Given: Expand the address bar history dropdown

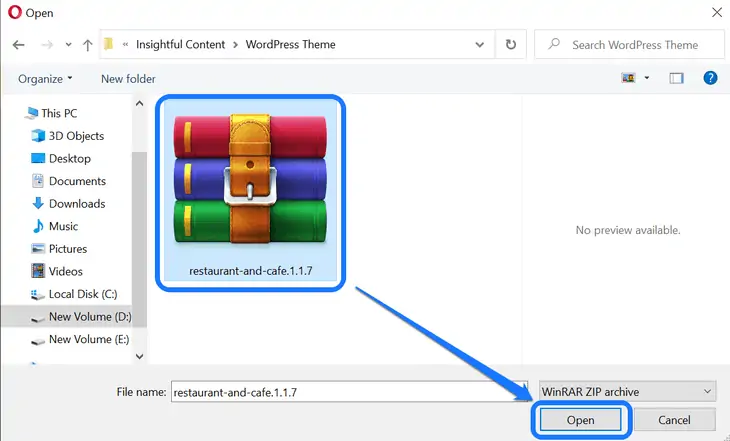Looking at the screenshot, I should pyautogui.click(x=480, y=45).
